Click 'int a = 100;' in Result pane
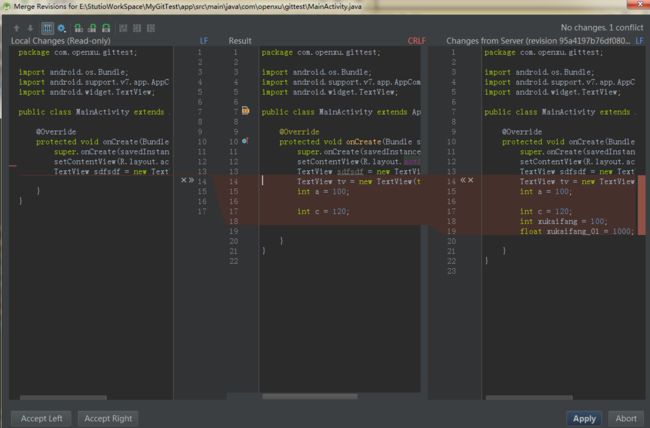The image size is (650, 428). coord(323,192)
